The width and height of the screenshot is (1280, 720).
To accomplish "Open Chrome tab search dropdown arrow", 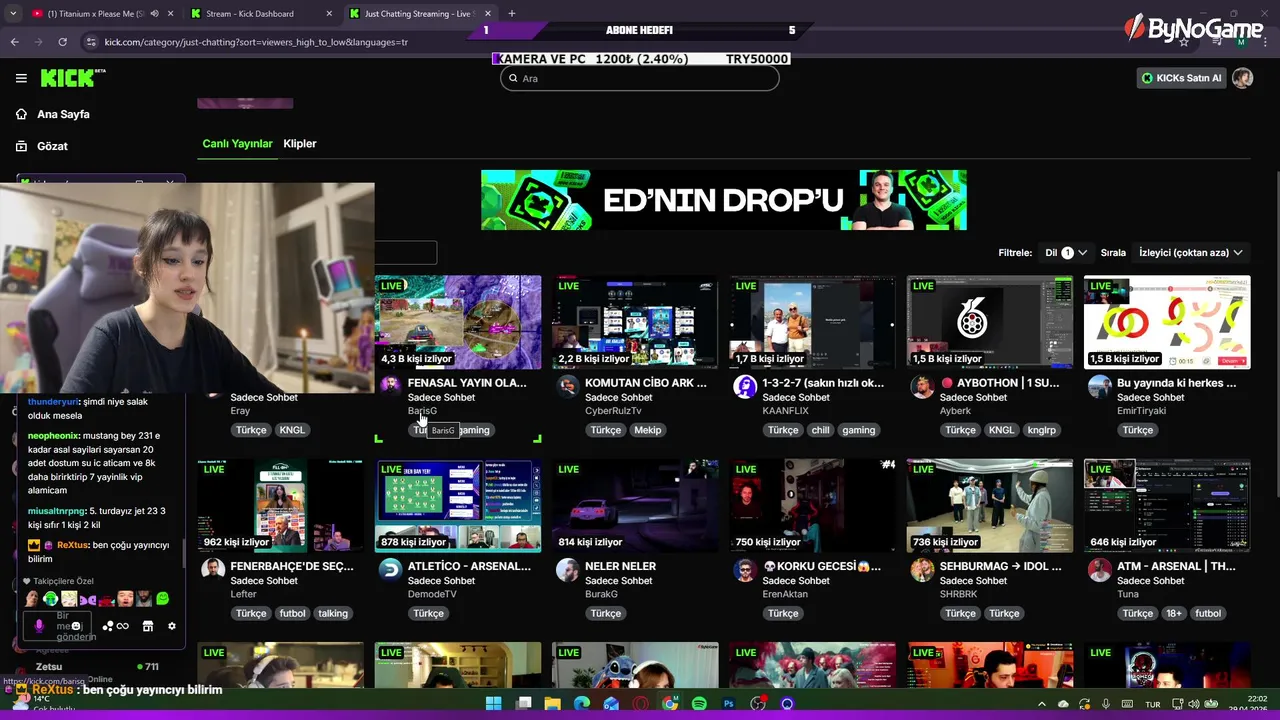I will [x=12, y=14].
